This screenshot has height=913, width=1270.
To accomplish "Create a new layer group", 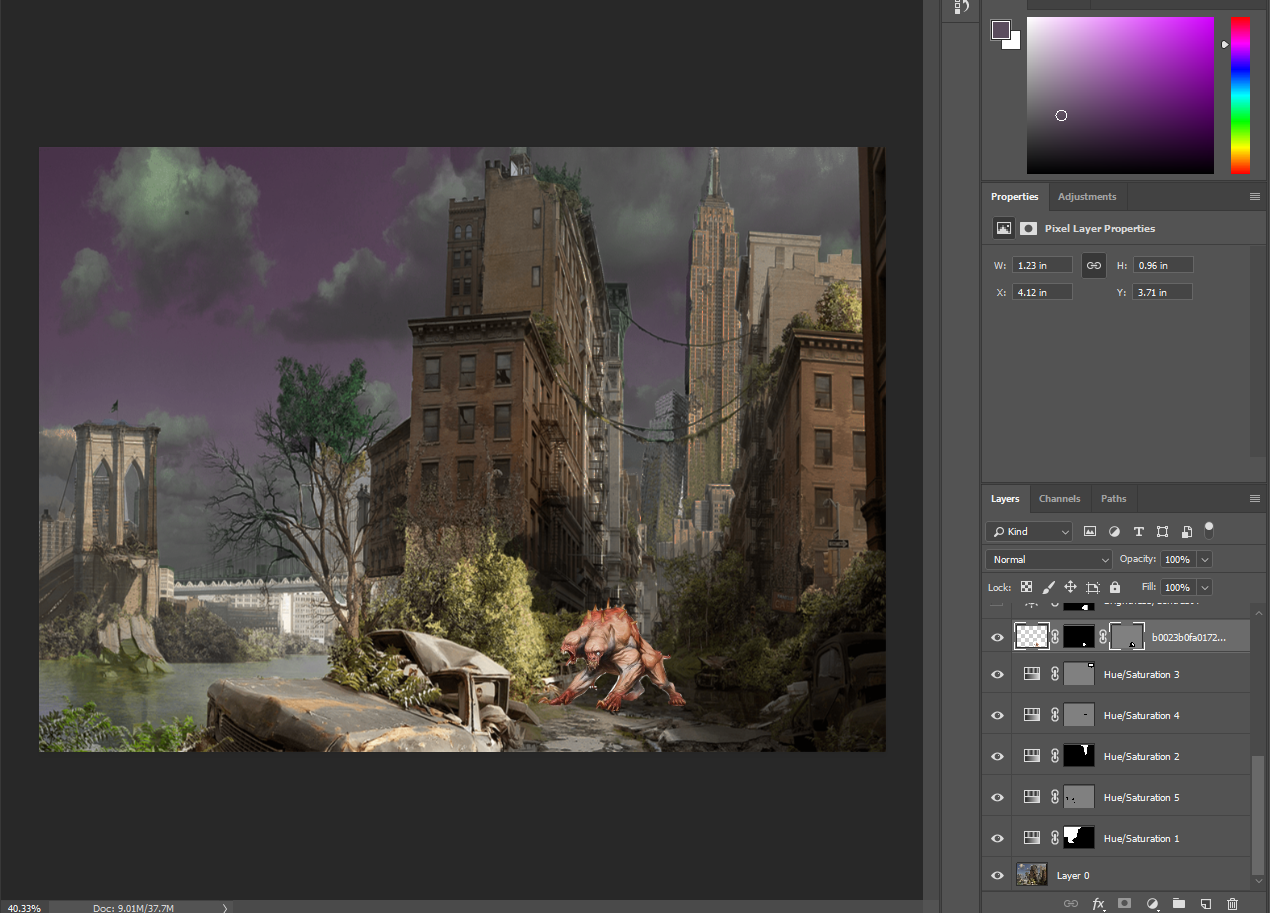I will click(1179, 903).
